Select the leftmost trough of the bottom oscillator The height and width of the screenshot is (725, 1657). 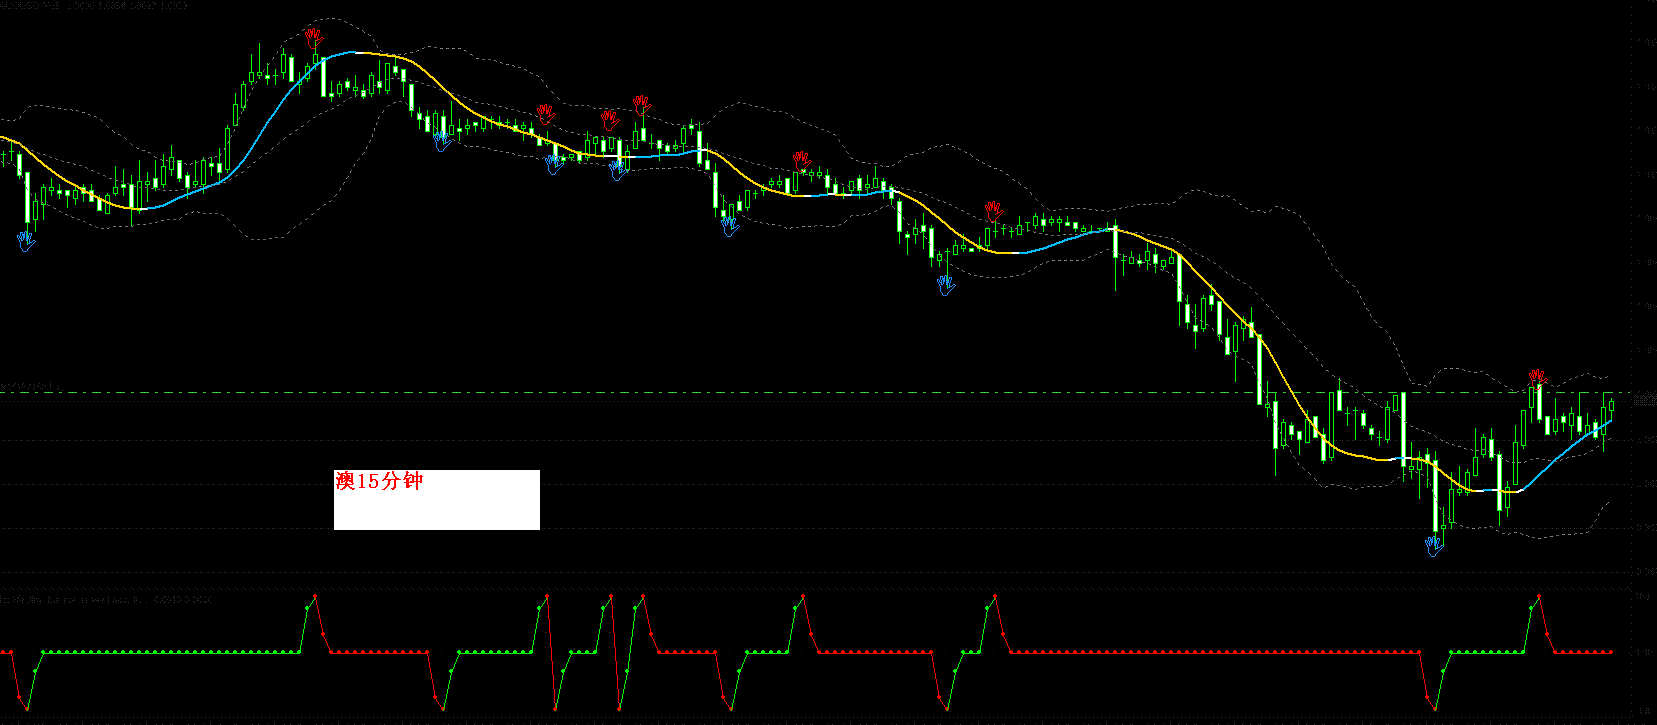pos(27,709)
